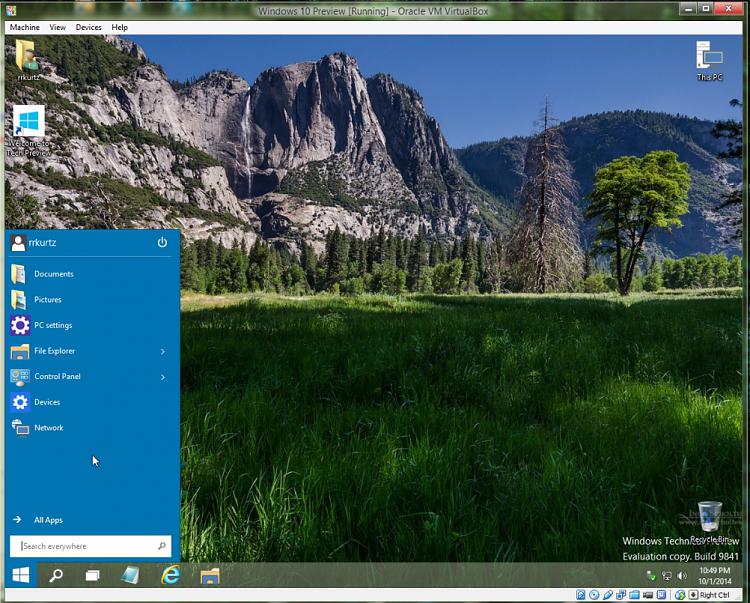Launch Internet Explorer from the taskbar
The height and width of the screenshot is (603, 750).
pyautogui.click(x=170, y=575)
